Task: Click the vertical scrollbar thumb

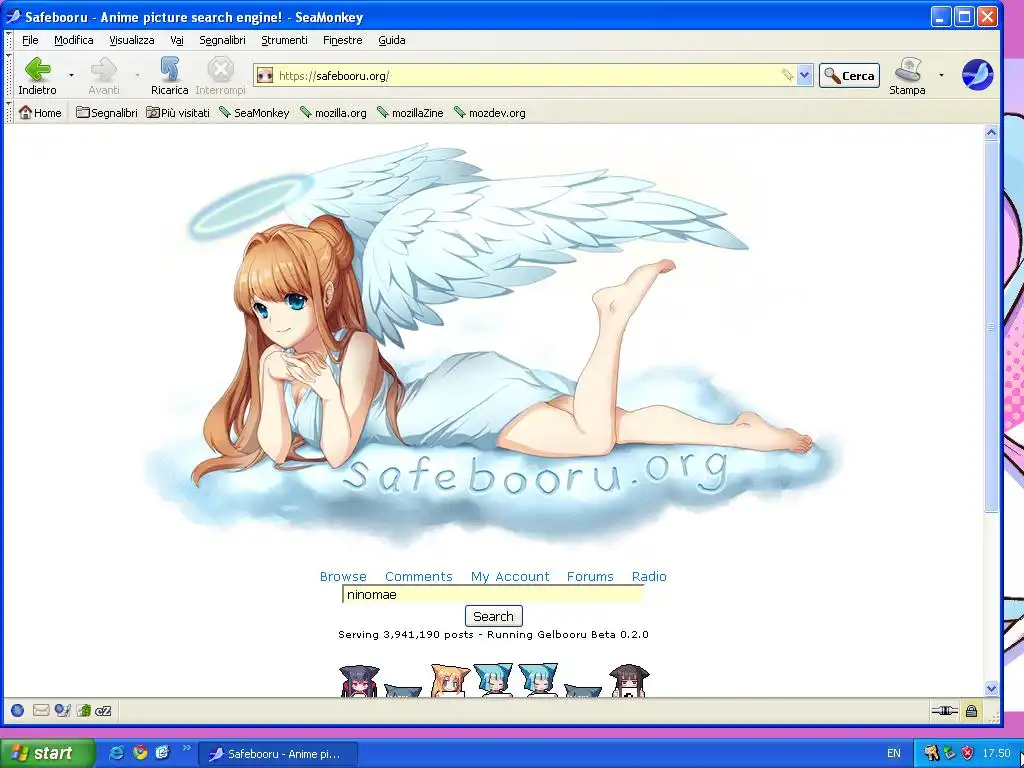Action: pos(991,327)
